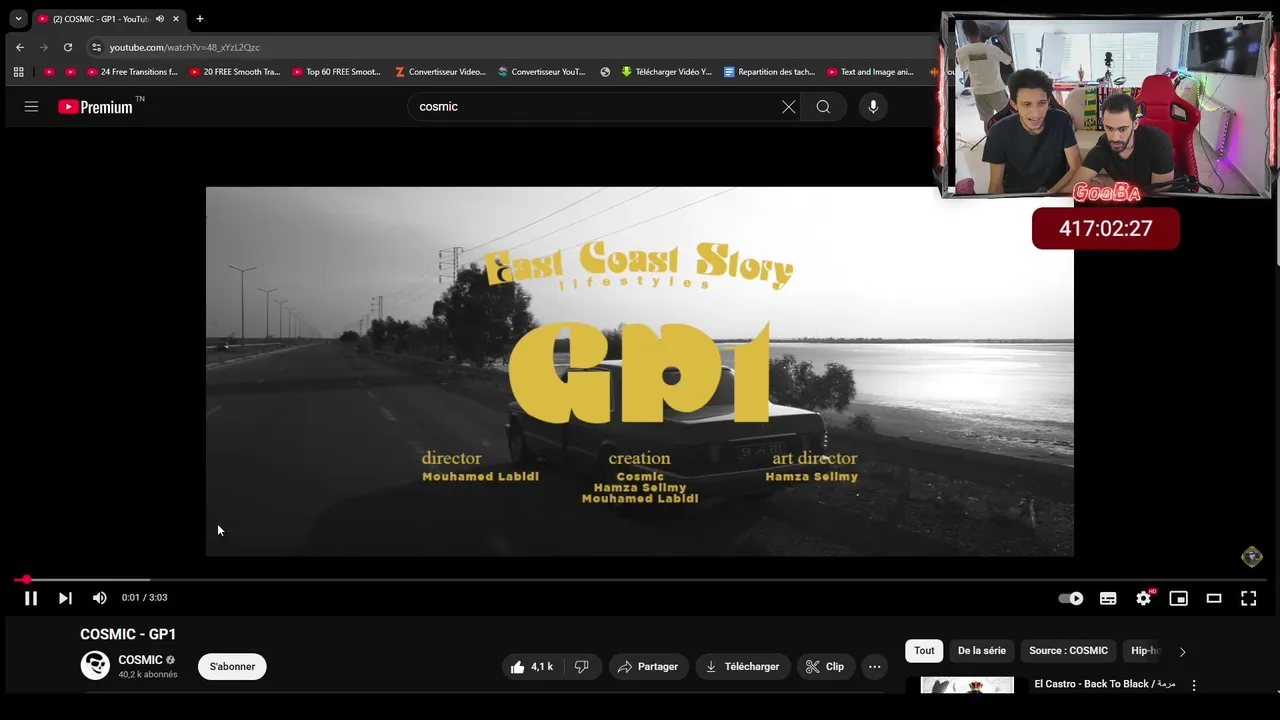This screenshot has width=1280, height=720.
Task: Skip to the next video
Action: pos(65,598)
